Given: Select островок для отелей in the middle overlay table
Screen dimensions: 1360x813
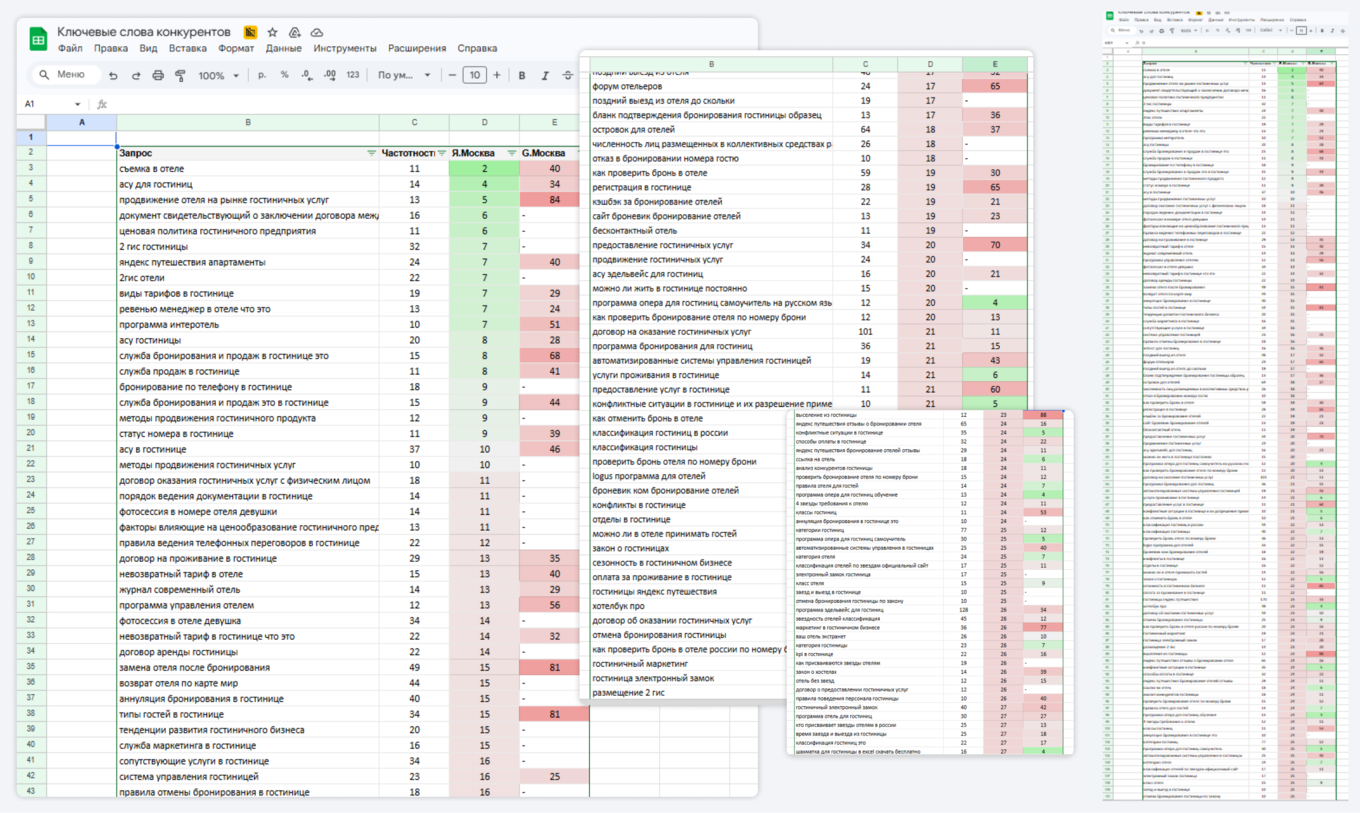Looking at the screenshot, I should point(711,130).
